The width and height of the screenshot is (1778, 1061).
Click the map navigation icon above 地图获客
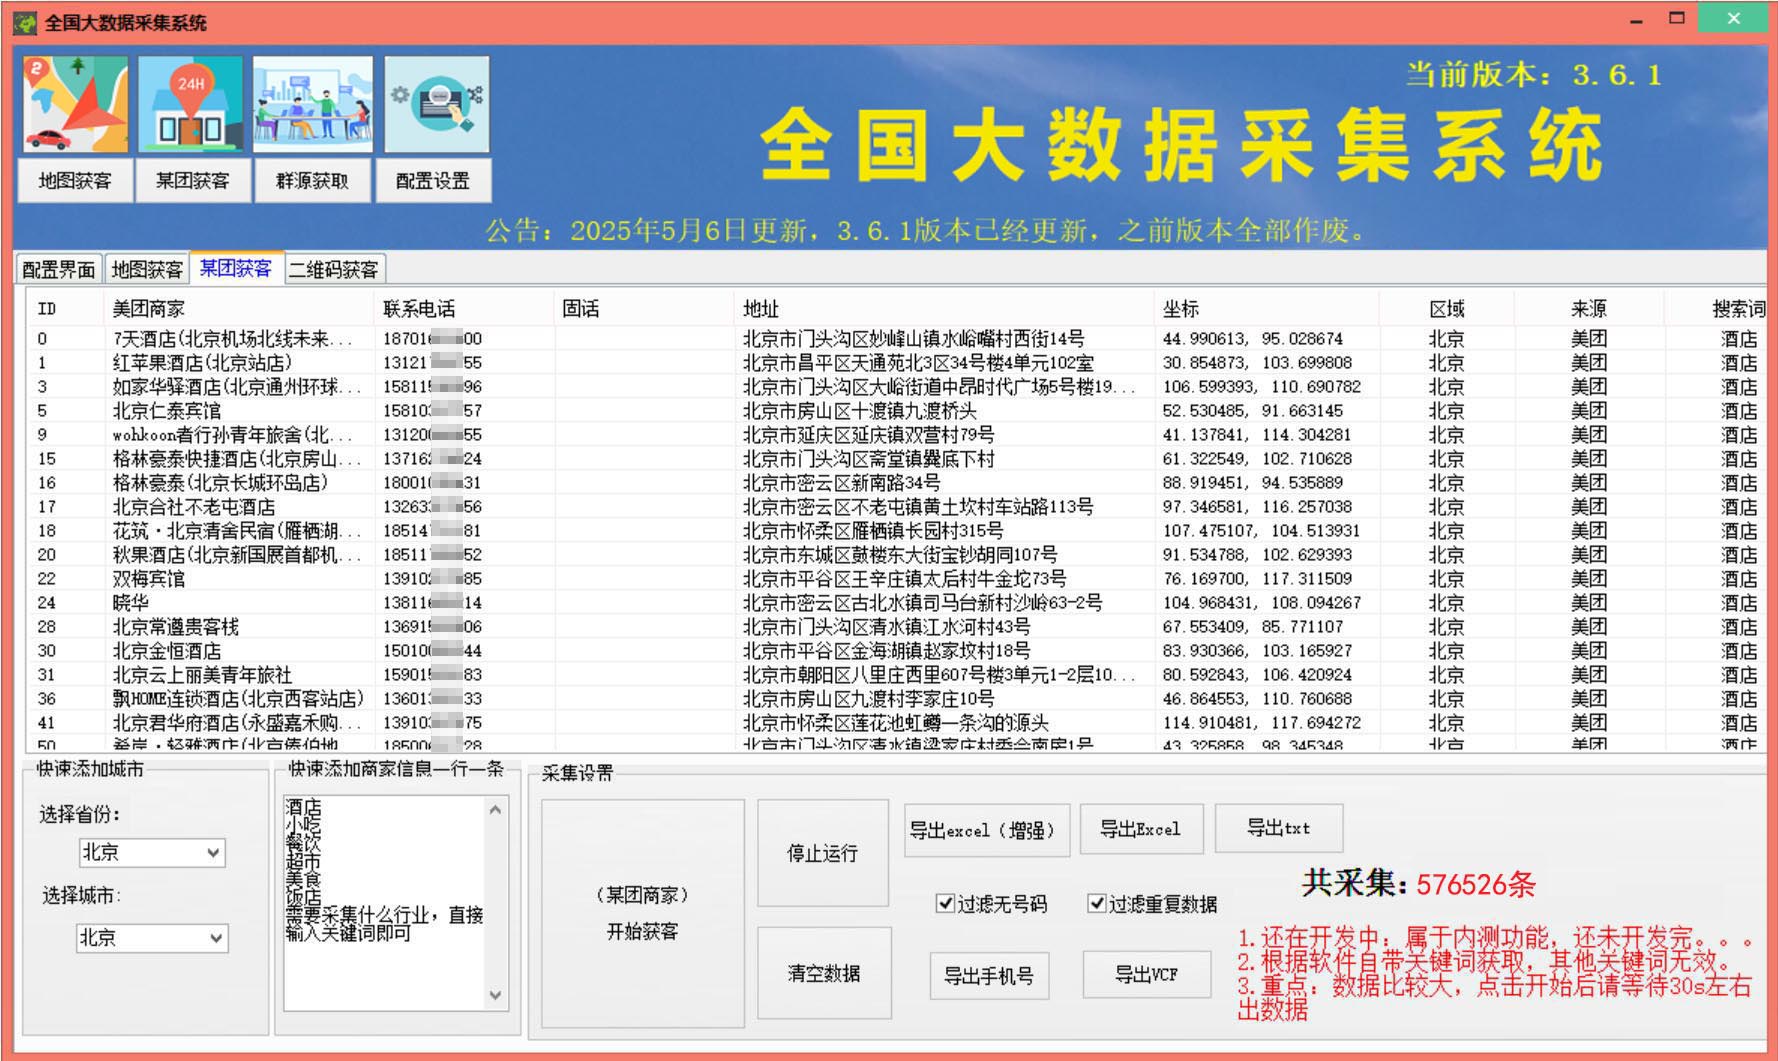75,104
